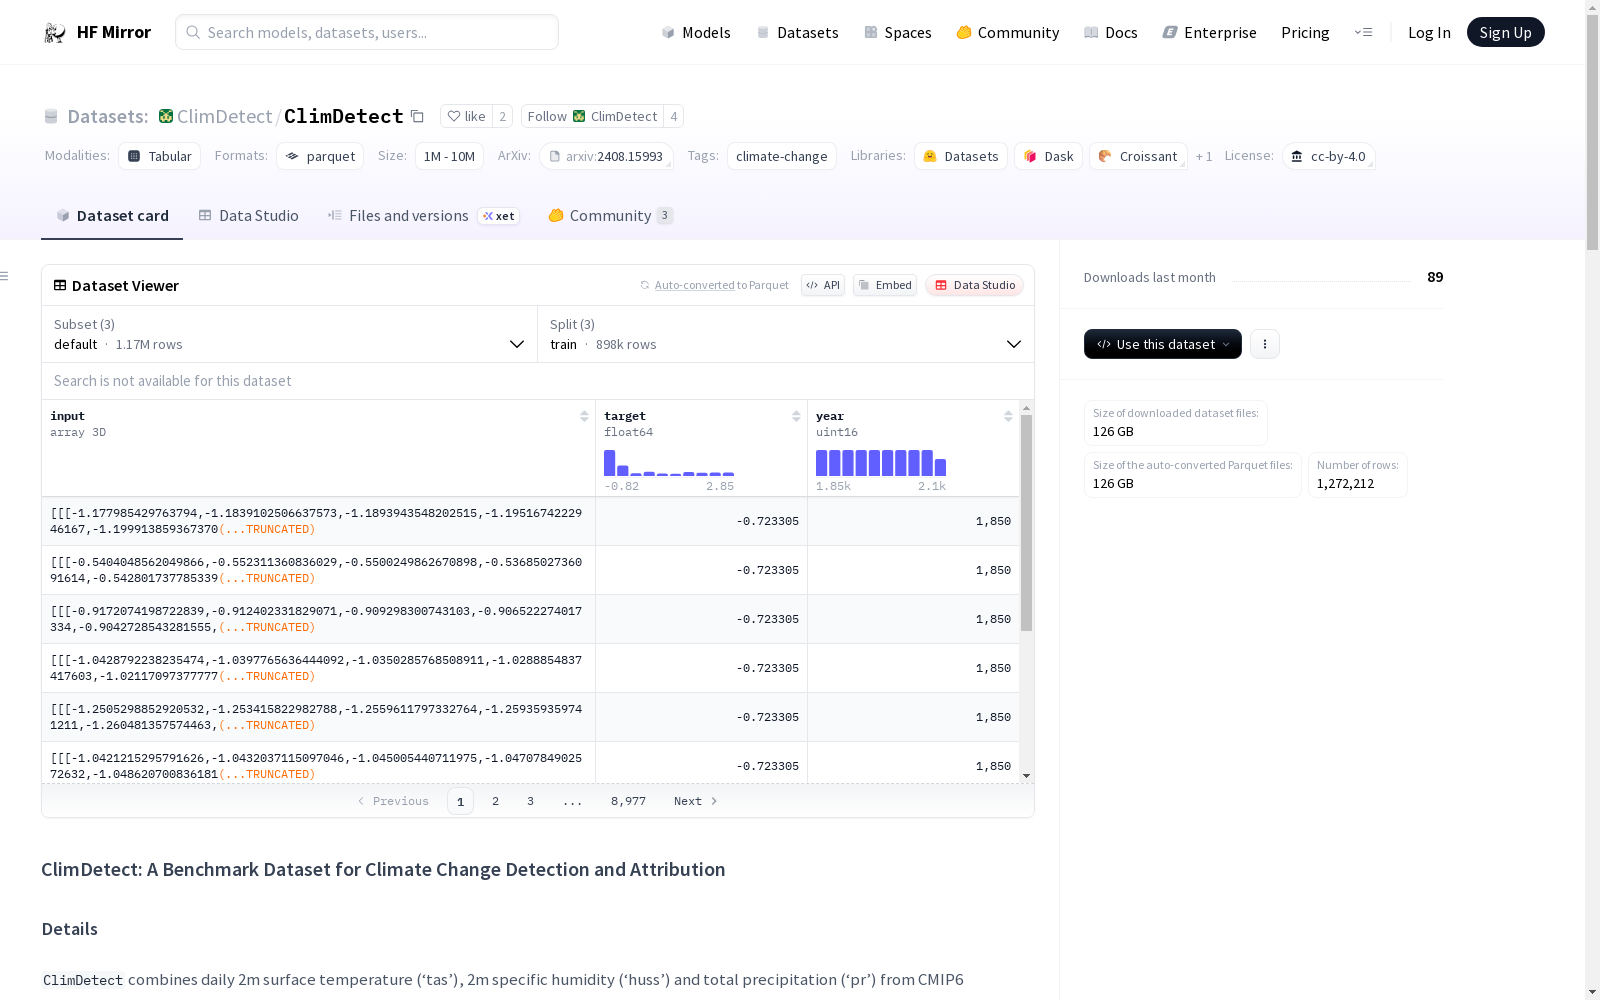Open Enterprise in top navigation
The width and height of the screenshot is (1600, 1000).
1209,33
